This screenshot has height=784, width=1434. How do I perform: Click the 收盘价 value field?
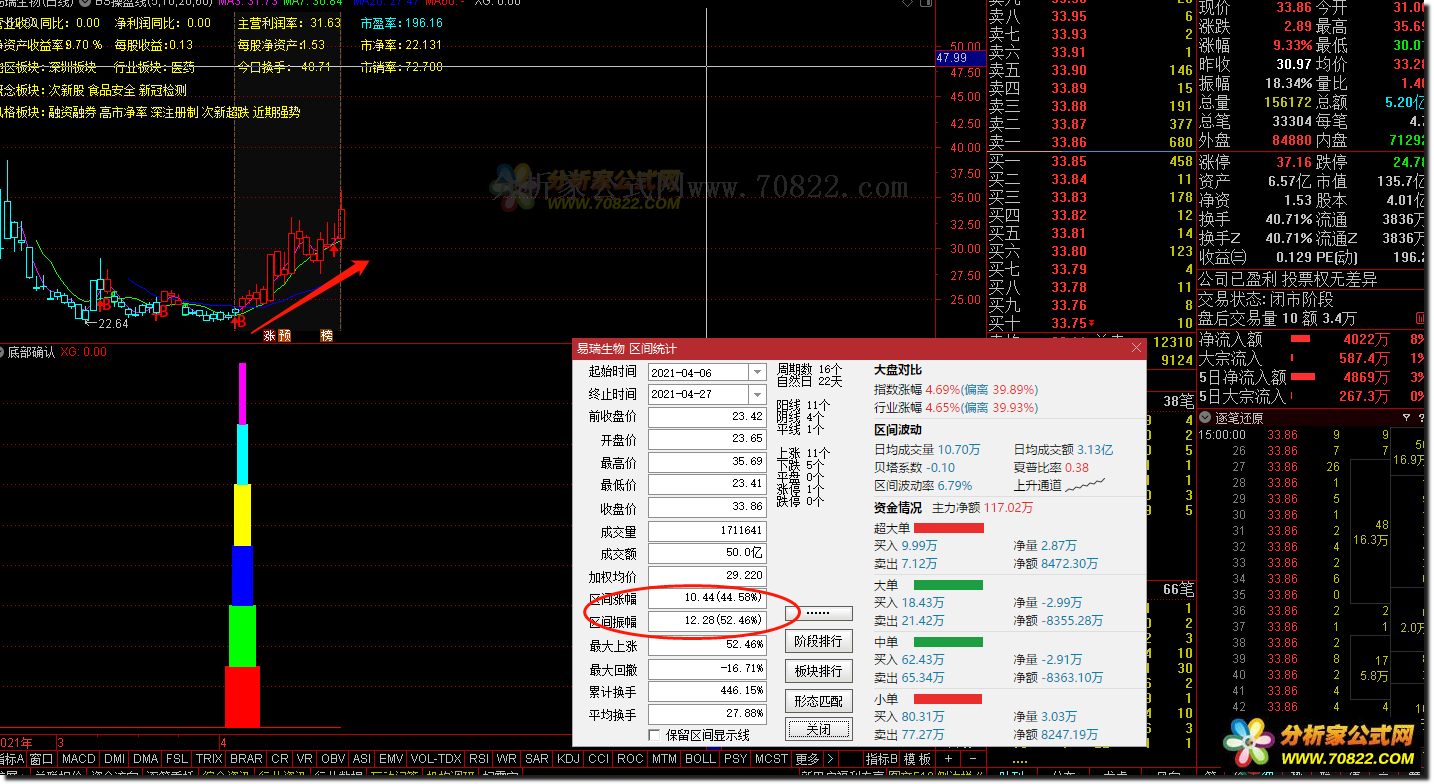point(707,509)
